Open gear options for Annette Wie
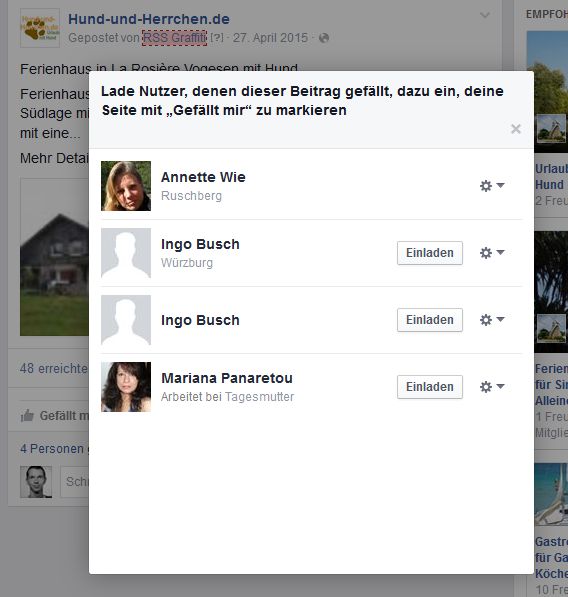Viewport: 568px width, 597px height. point(491,186)
